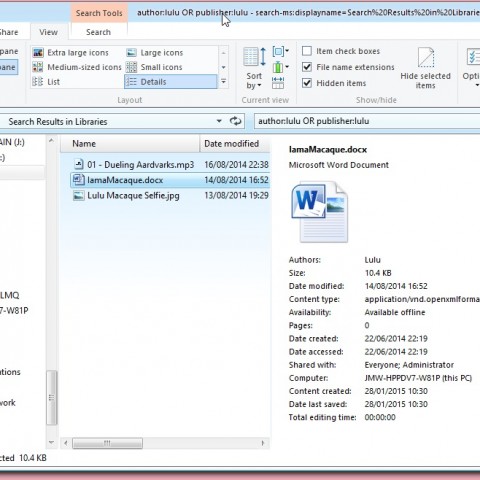480x480 pixels.
Task: Click Word document preview thumbnail
Action: (x=320, y=212)
